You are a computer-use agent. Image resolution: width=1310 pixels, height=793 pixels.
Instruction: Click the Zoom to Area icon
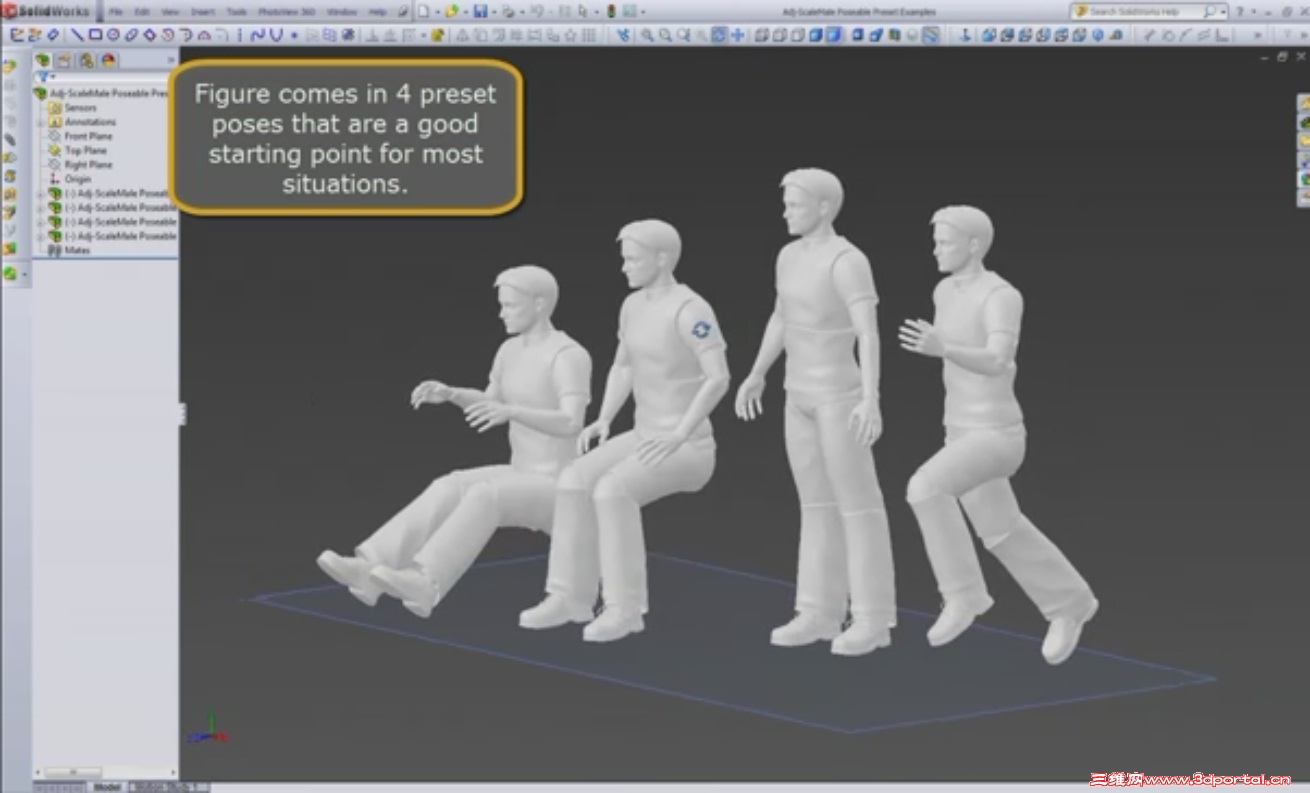[665, 35]
